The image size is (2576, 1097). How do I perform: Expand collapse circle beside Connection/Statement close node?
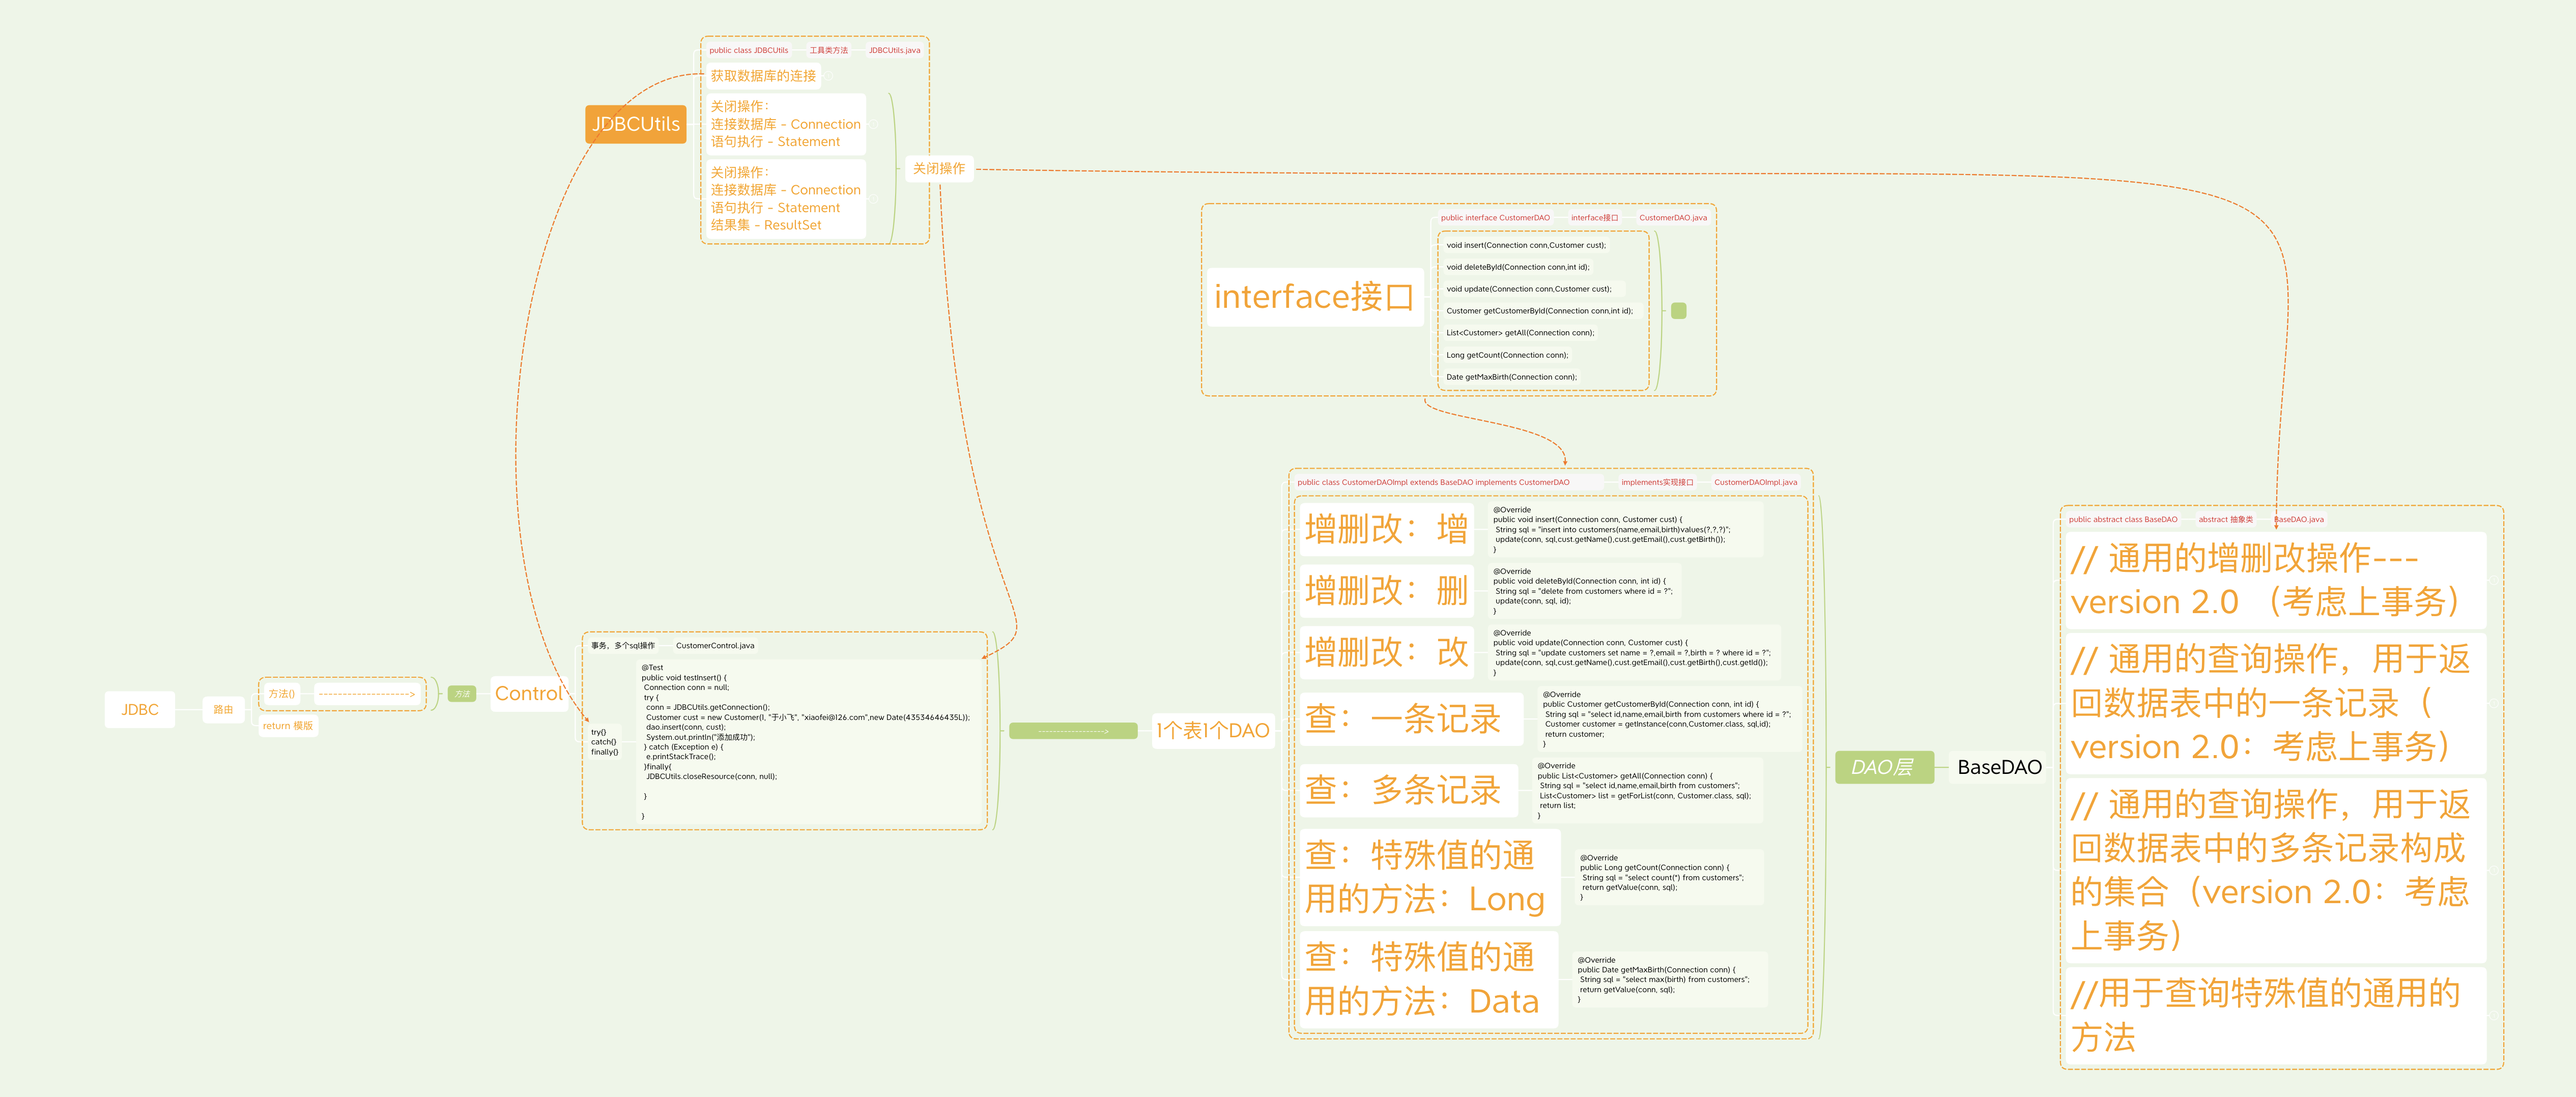coord(874,124)
